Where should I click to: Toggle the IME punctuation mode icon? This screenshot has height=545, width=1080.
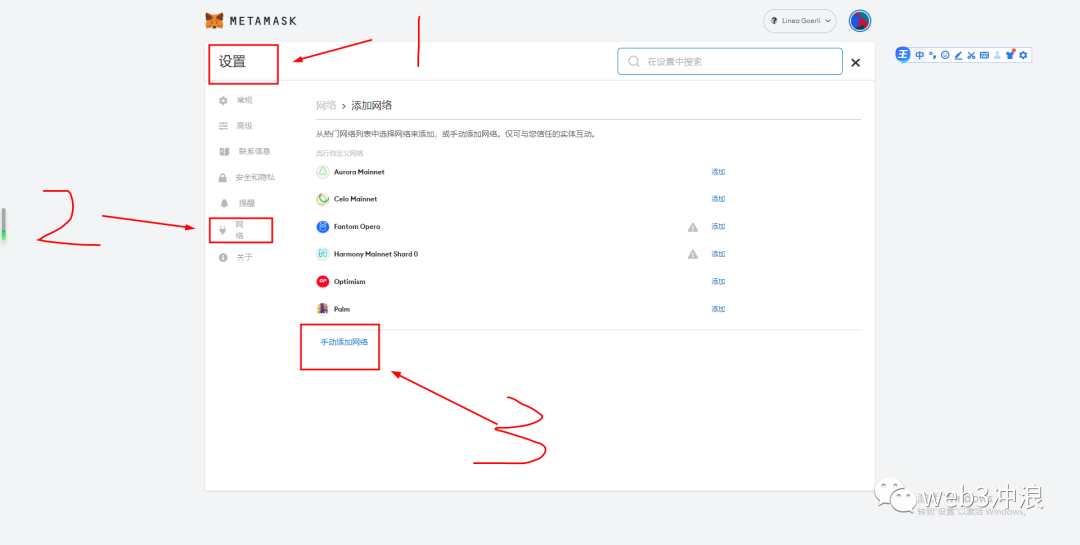click(933, 55)
